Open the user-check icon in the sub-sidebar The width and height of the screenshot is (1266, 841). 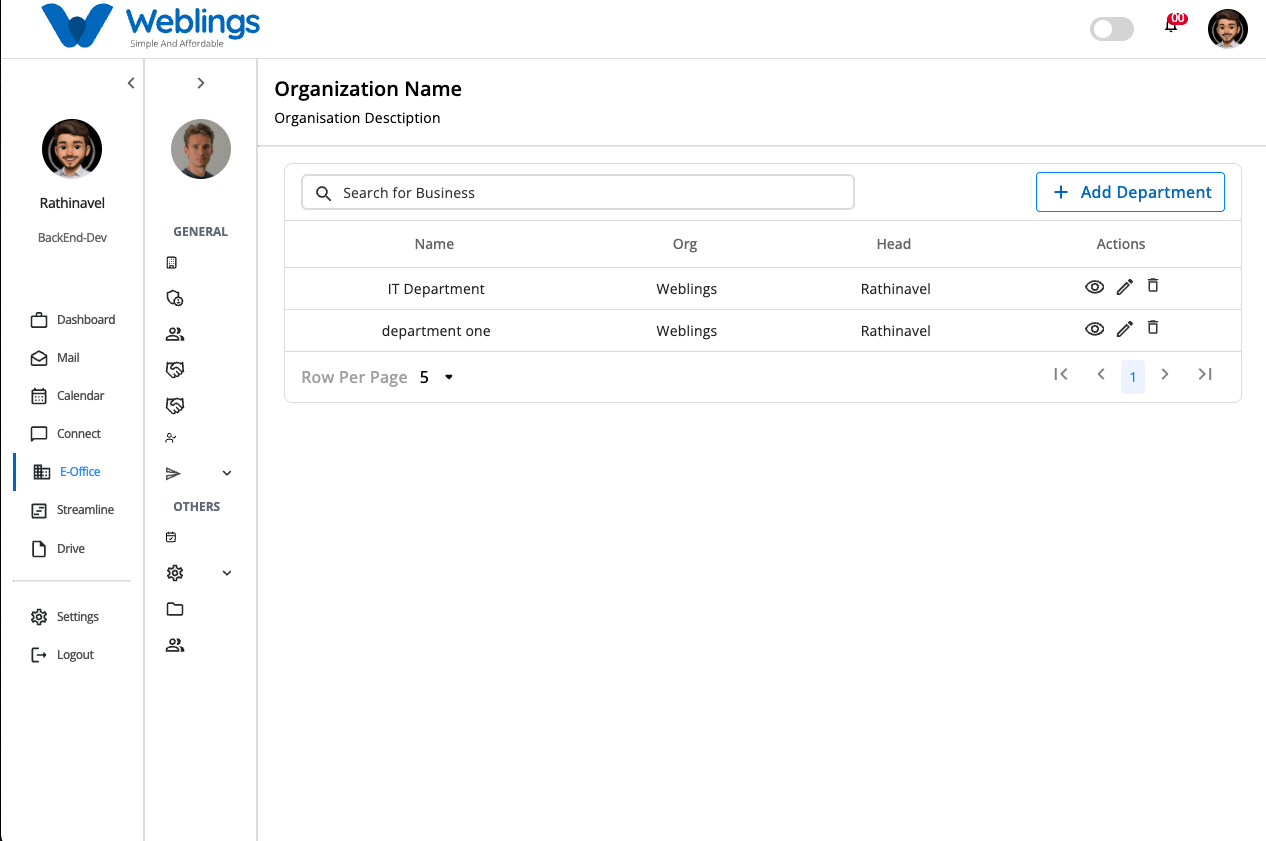171,438
